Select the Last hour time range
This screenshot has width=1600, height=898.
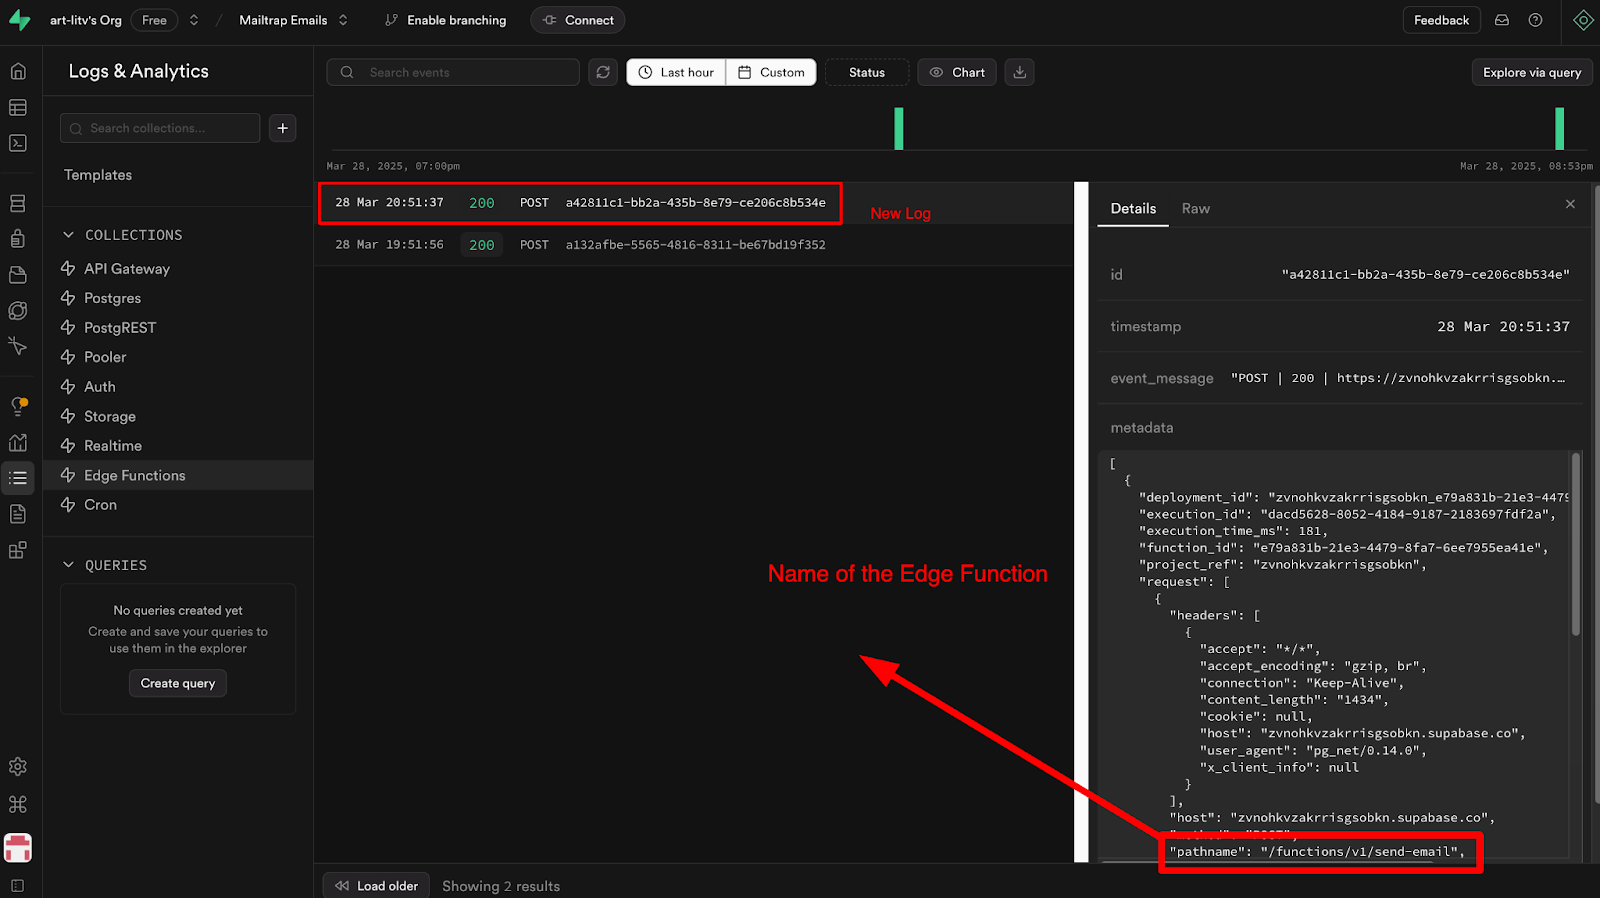(x=676, y=72)
